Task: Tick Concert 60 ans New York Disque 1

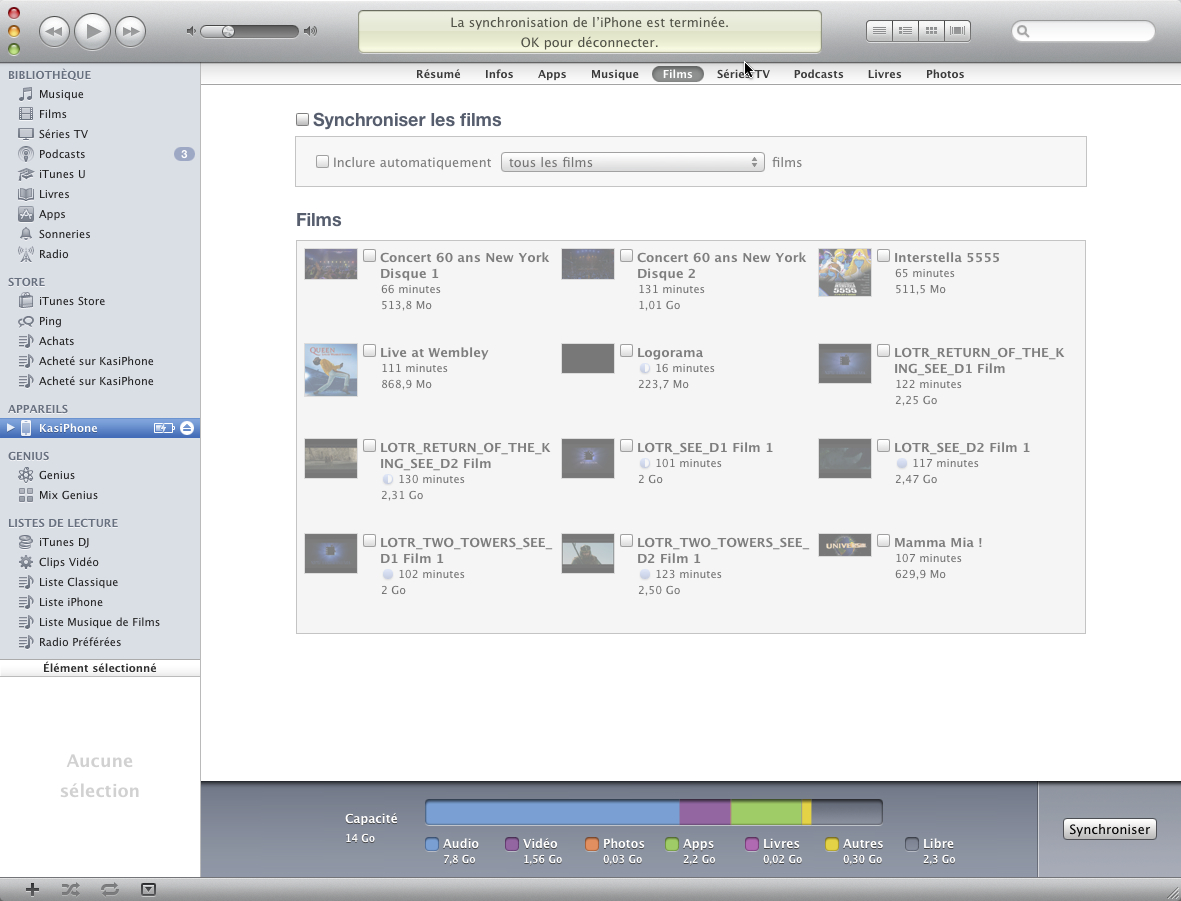Action: [369, 256]
